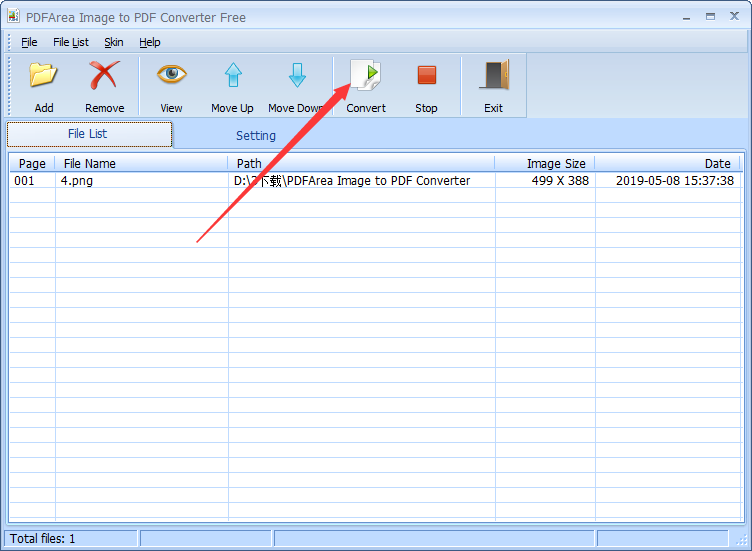Select the file 4.png
This screenshot has width=752, height=551.
[77, 181]
